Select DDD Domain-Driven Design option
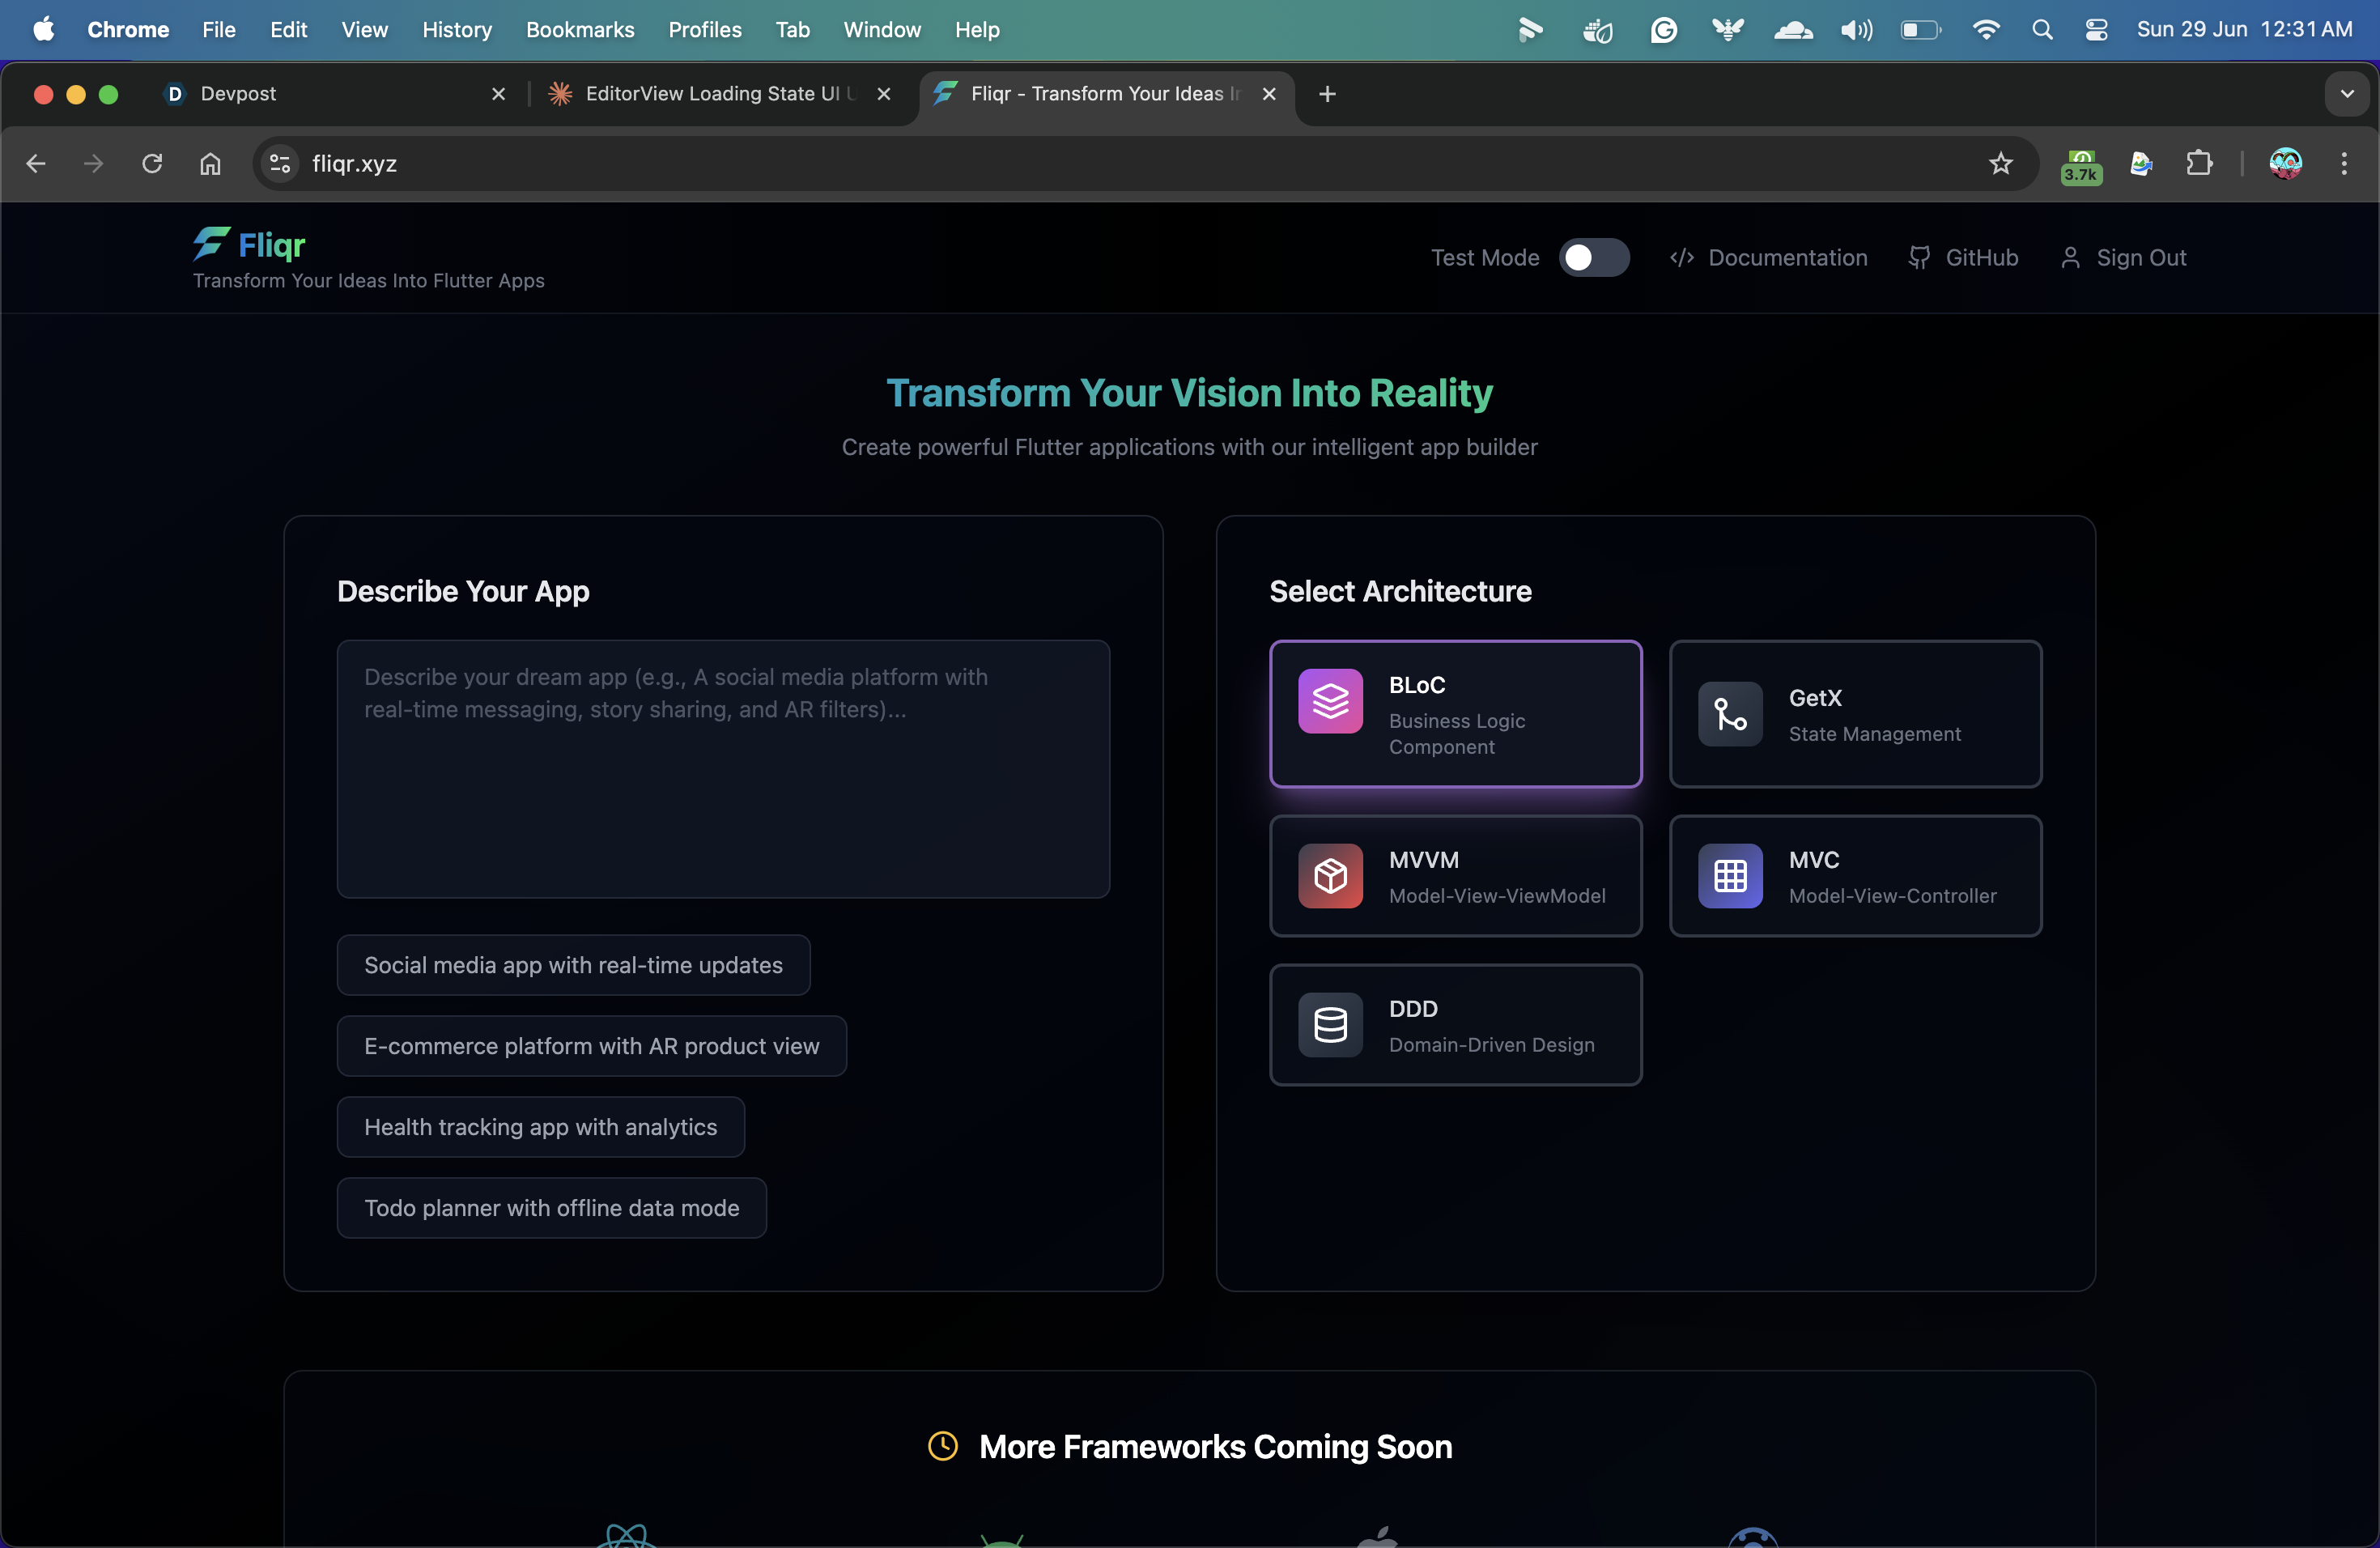2380x1548 pixels. 1455,1025
